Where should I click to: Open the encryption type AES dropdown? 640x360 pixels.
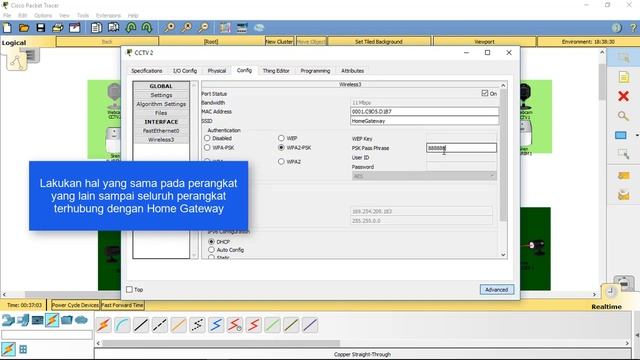tap(424, 176)
